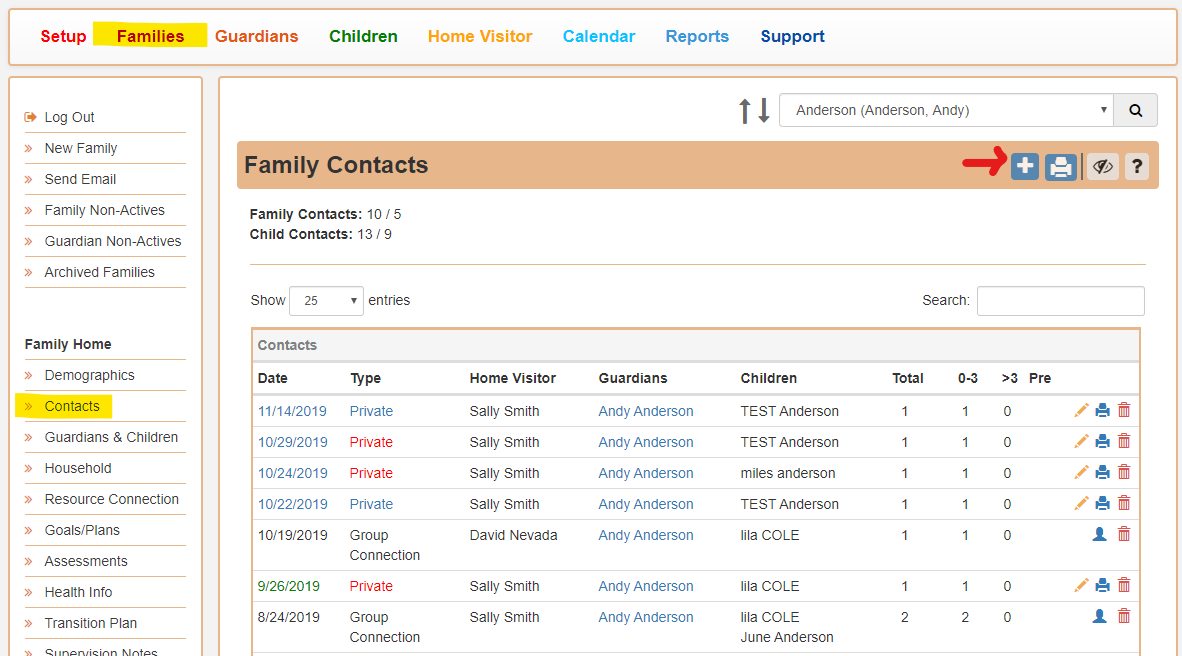Open the Families menu
This screenshot has width=1182, height=656.
click(150, 36)
